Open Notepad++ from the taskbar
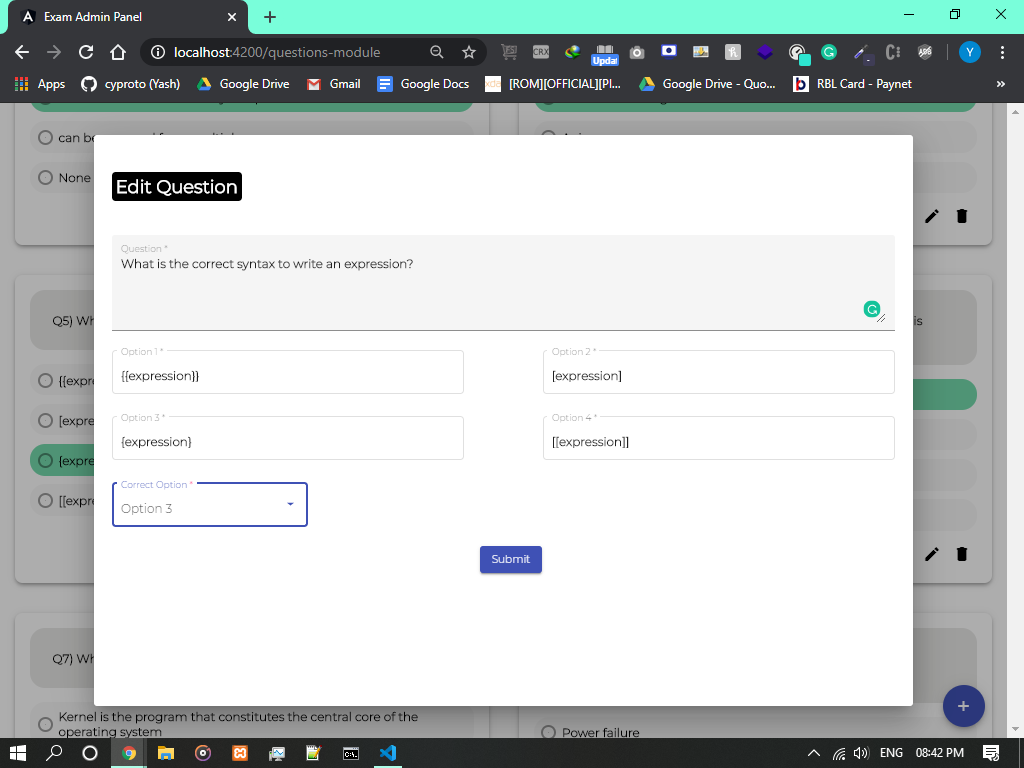The width and height of the screenshot is (1024, 768). point(313,753)
